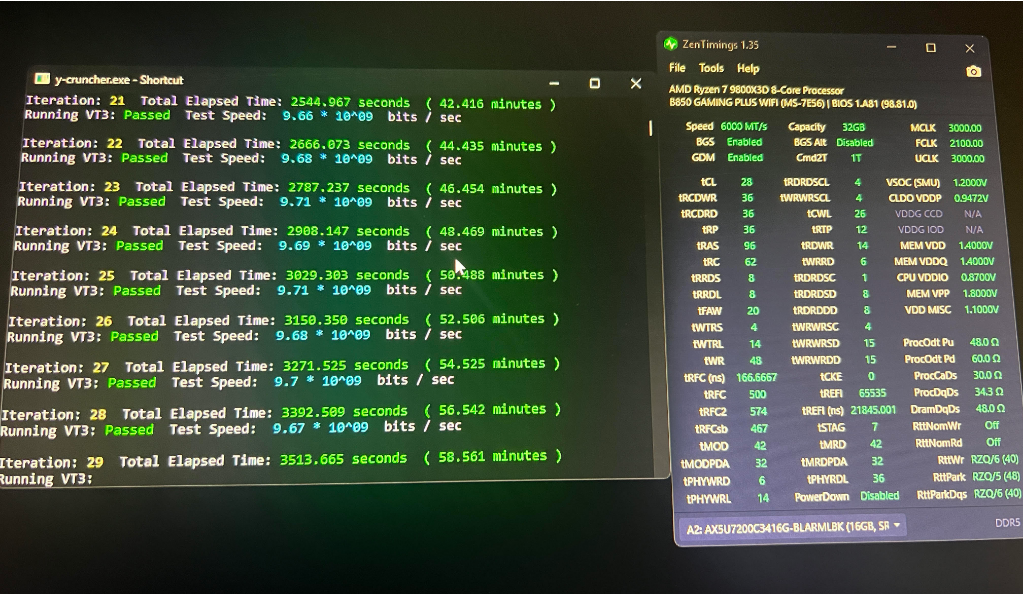Click the Capacity 32GB value

coord(853,127)
